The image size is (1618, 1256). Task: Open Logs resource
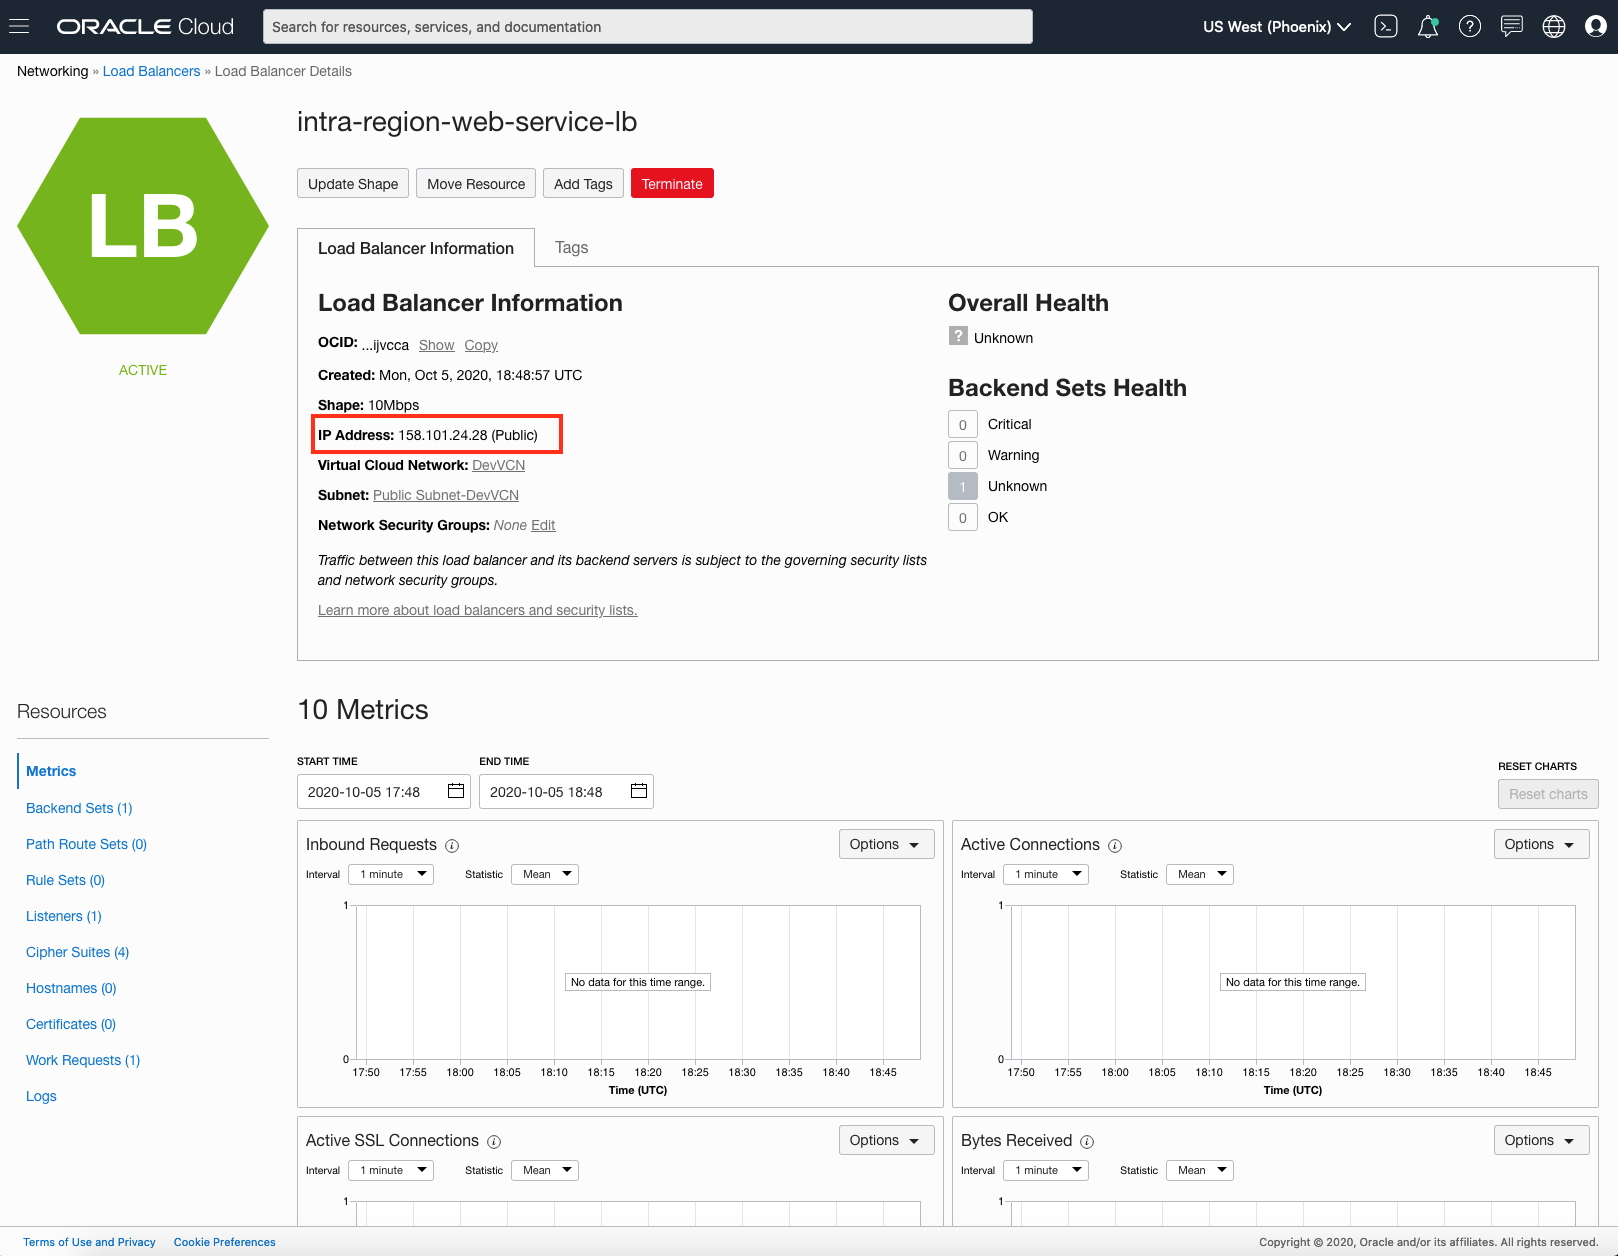[41, 1096]
